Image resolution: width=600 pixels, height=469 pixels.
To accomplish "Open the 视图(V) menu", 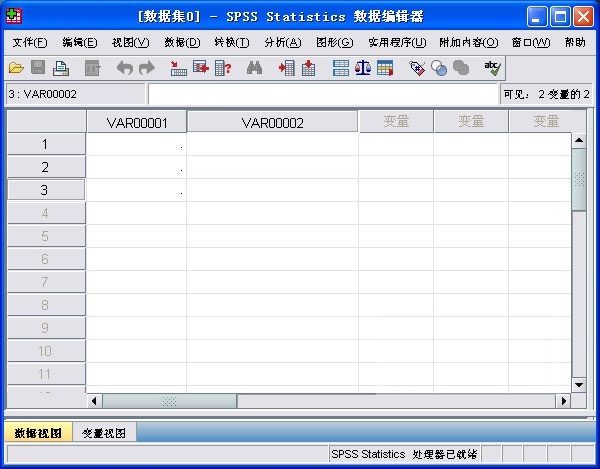I will [x=130, y=42].
